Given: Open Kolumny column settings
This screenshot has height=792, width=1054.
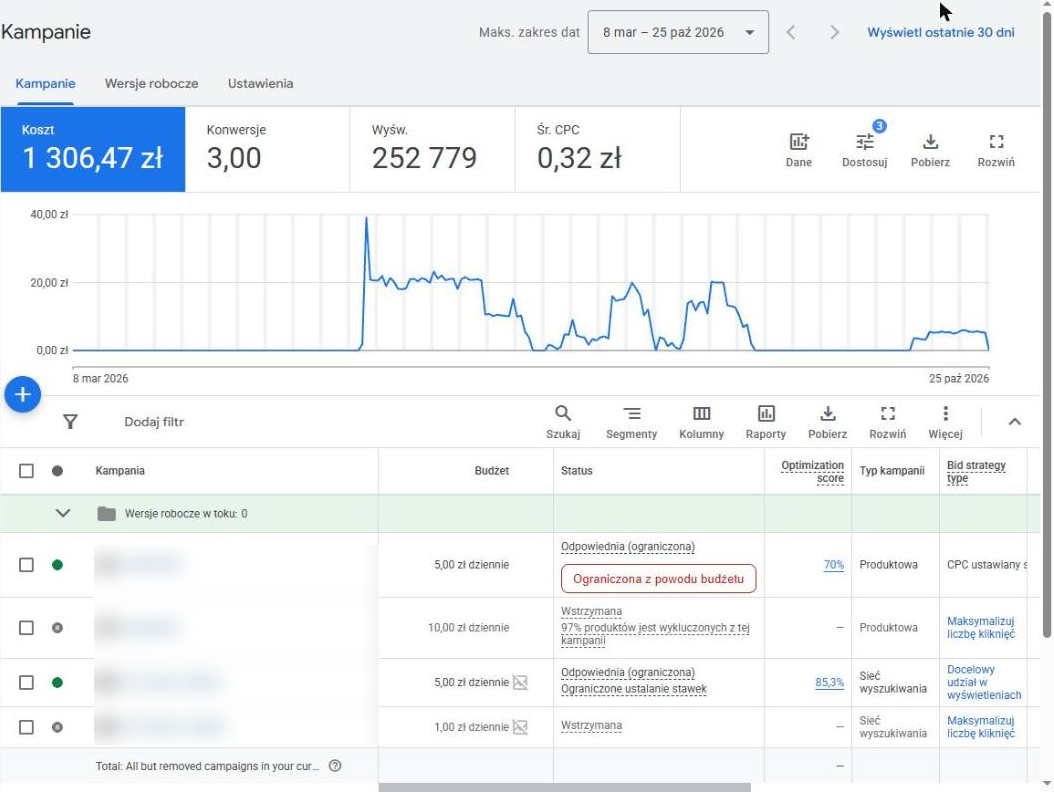Looking at the screenshot, I should point(701,422).
